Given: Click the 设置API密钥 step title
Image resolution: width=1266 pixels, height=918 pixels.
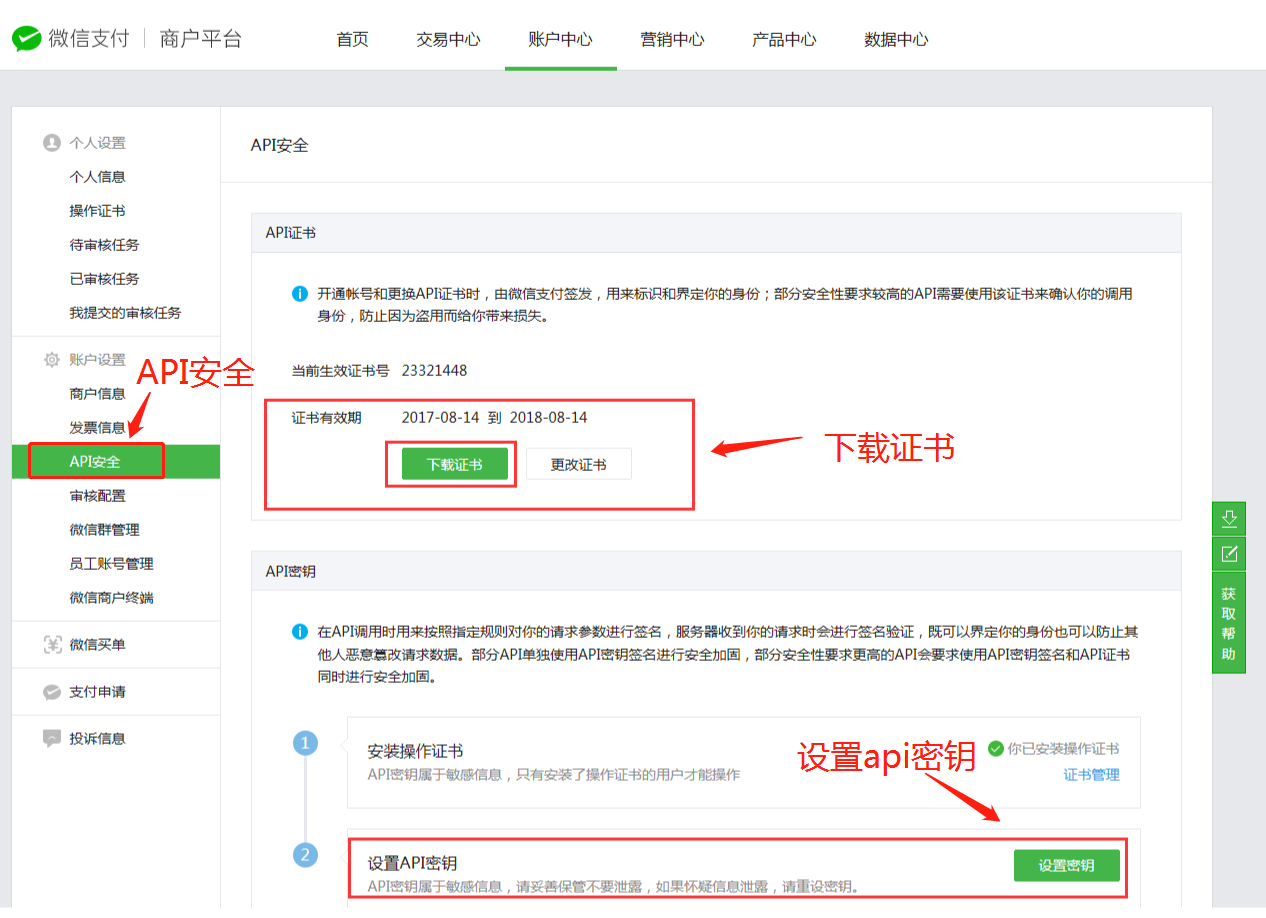Looking at the screenshot, I should [x=412, y=864].
